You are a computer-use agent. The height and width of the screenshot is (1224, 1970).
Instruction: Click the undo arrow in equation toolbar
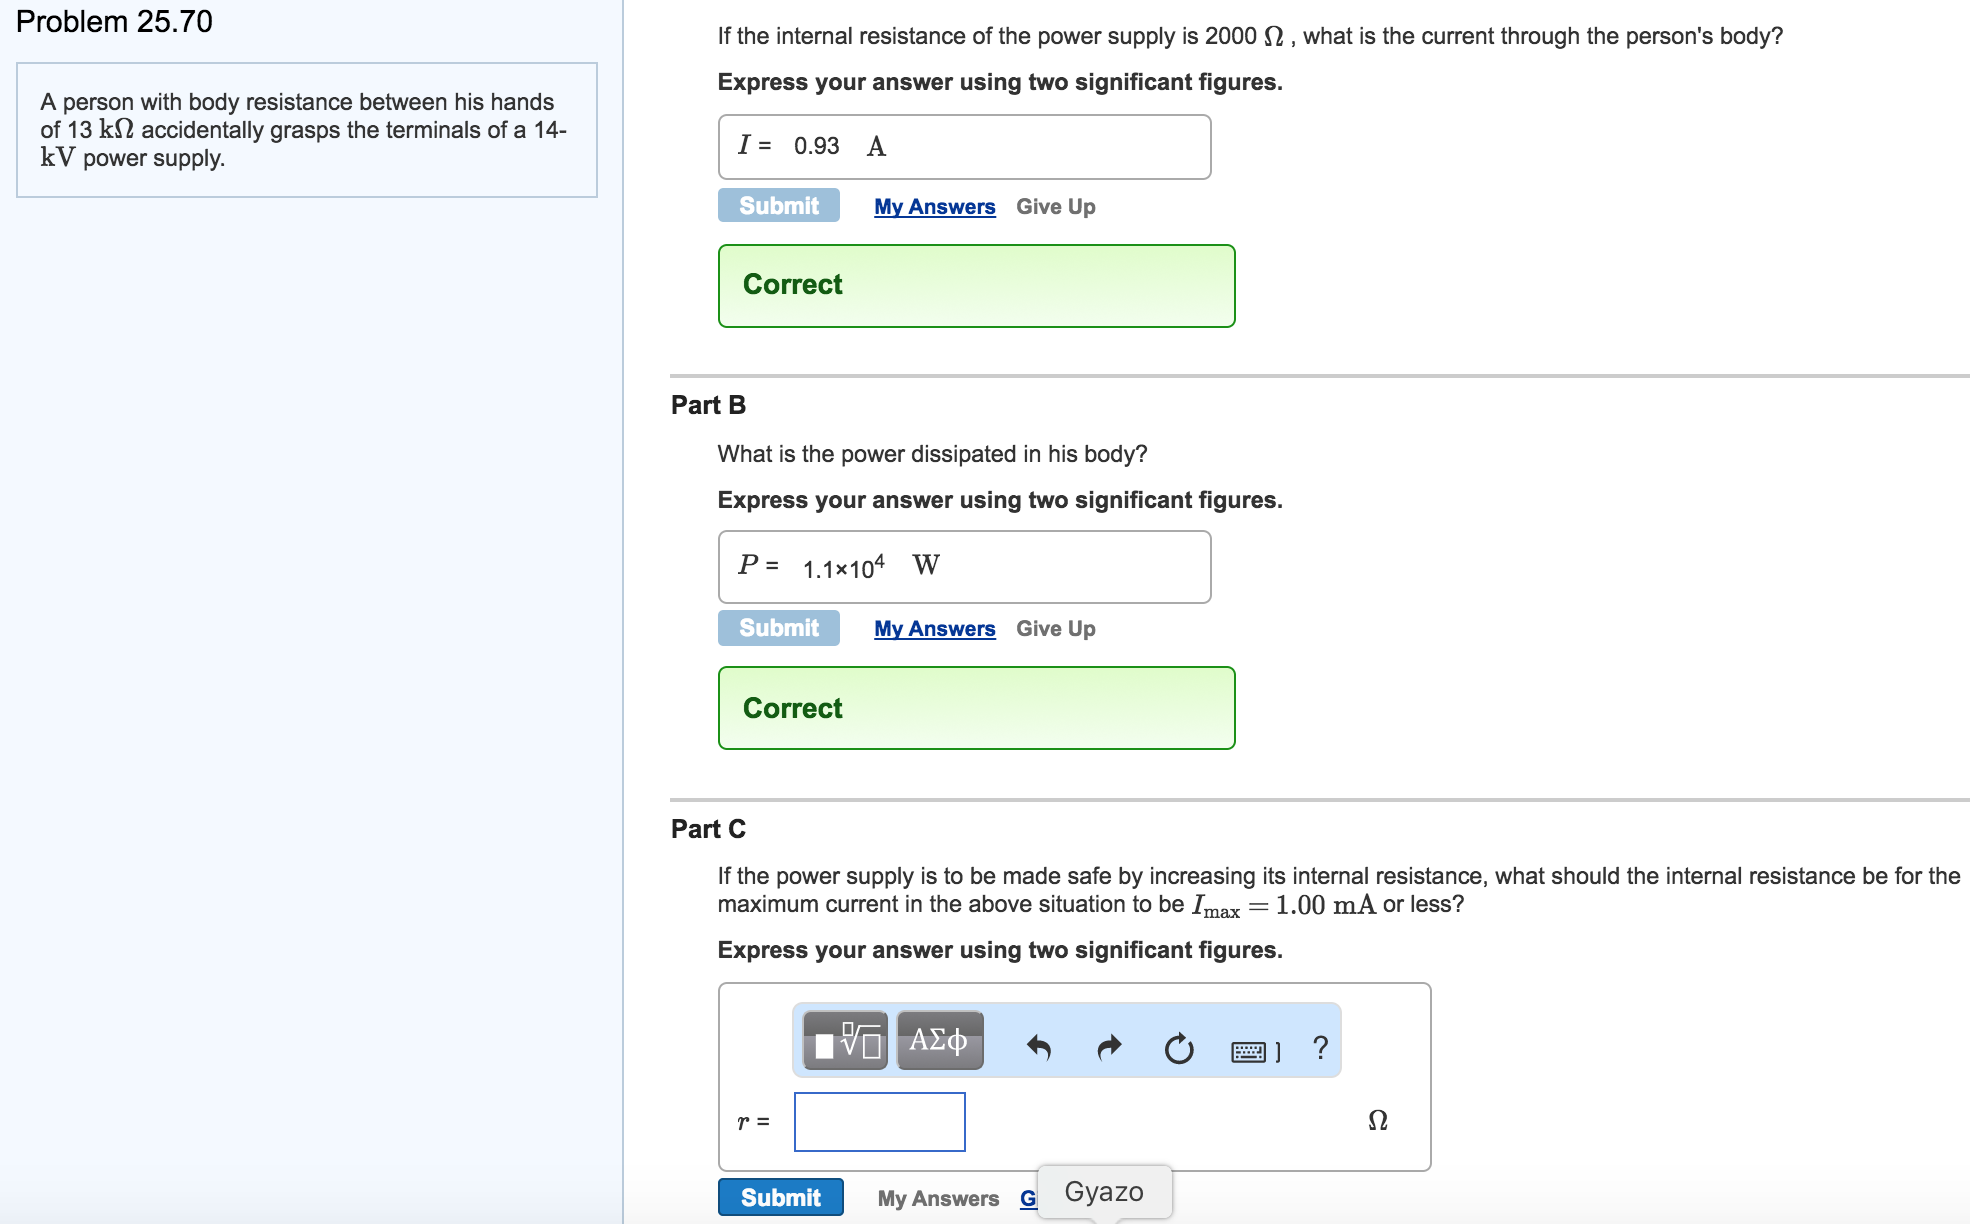tap(1038, 1048)
